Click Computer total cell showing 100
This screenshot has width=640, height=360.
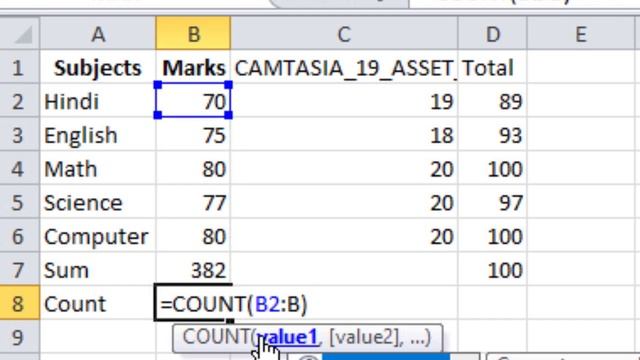pyautogui.click(x=492, y=236)
